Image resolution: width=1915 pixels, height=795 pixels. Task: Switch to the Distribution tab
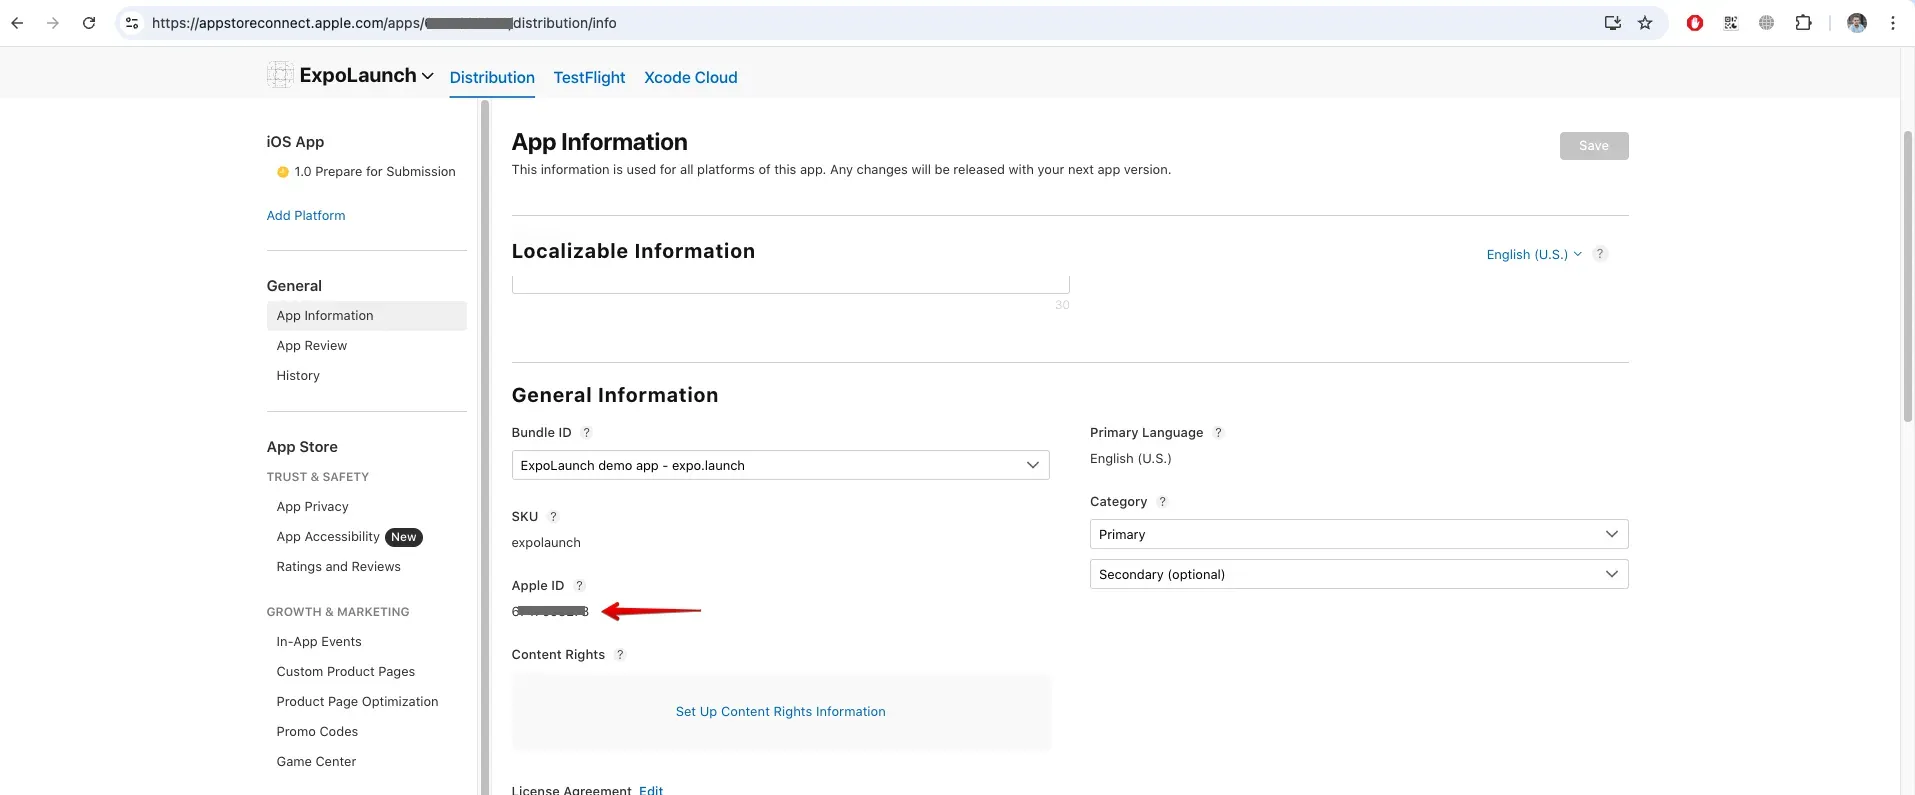click(x=492, y=77)
